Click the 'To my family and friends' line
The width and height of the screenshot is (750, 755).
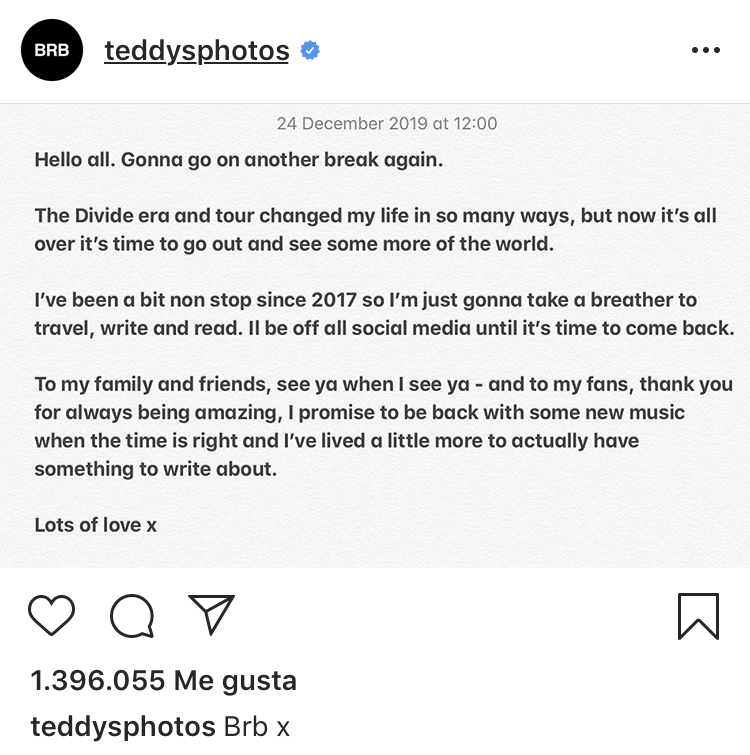click(383, 384)
